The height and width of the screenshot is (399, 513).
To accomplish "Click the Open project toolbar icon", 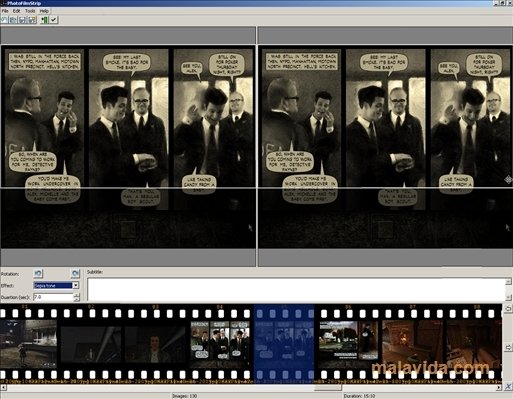I will [x=13, y=20].
